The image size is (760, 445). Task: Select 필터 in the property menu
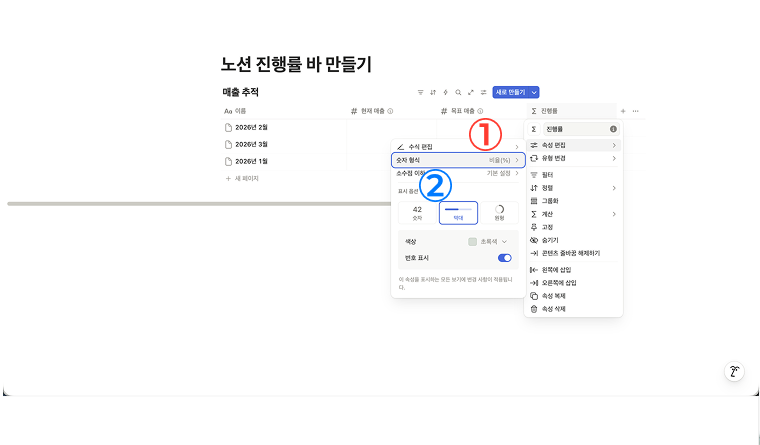click(x=573, y=175)
